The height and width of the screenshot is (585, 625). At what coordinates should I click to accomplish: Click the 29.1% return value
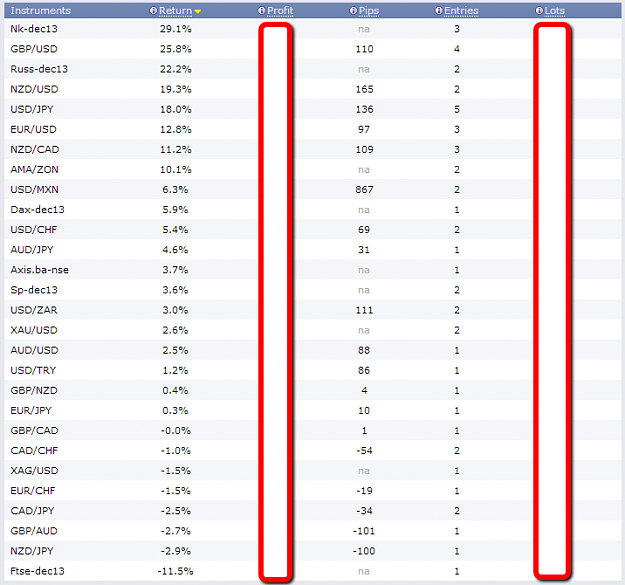[176, 29]
